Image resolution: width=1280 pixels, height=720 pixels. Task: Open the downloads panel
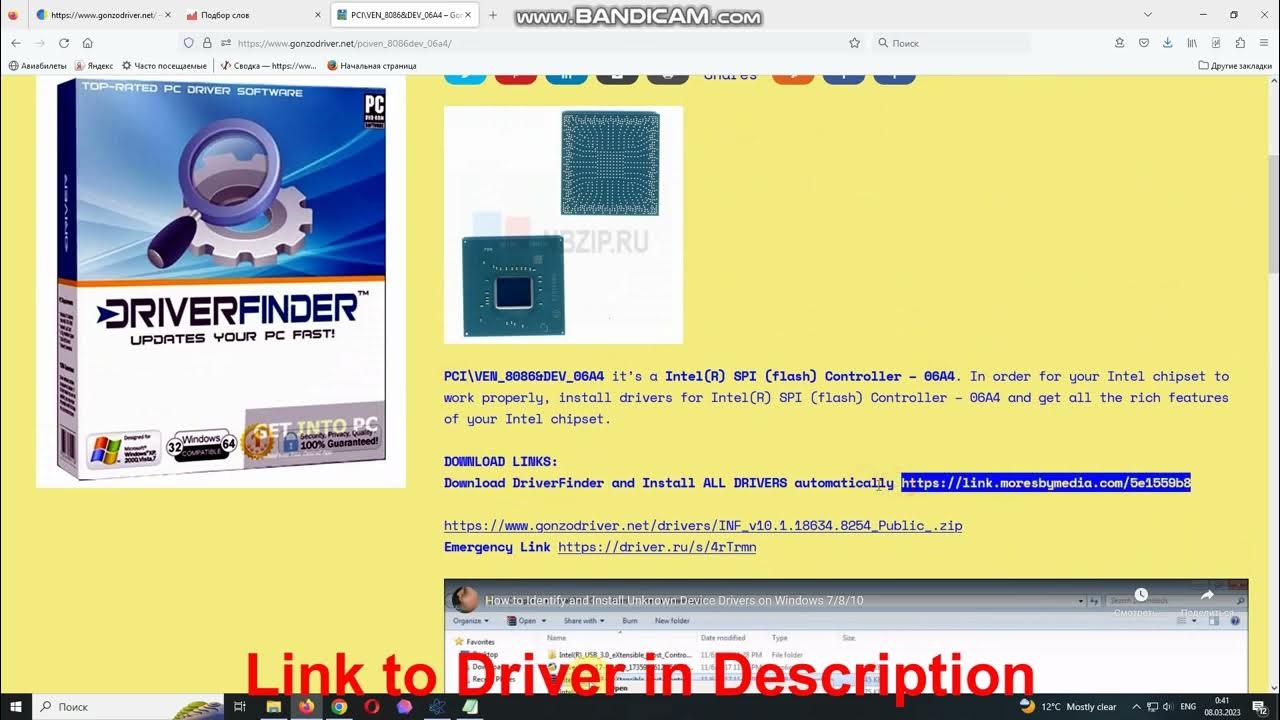[1168, 43]
